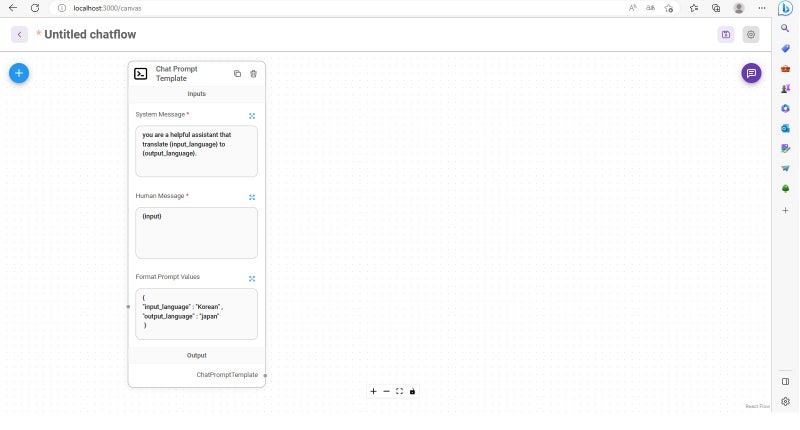Click the ChatPromptTemplate output connector
Image resolution: width=800 pixels, height=430 pixels.
click(x=265, y=375)
